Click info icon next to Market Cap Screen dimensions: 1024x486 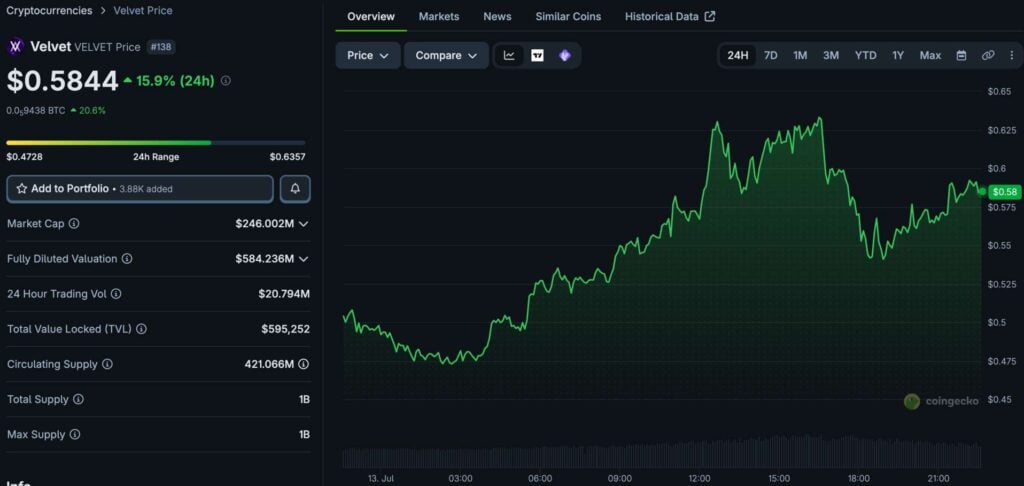tap(74, 223)
